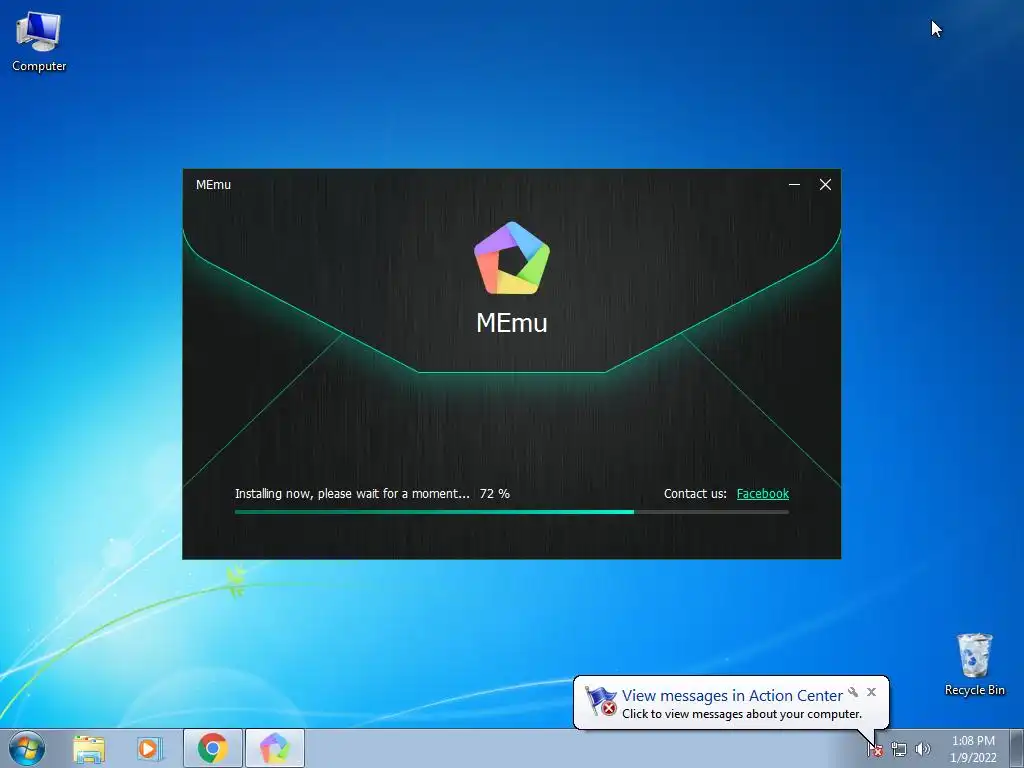
Task: Open Windows Explorer from taskbar
Action: coord(89,748)
